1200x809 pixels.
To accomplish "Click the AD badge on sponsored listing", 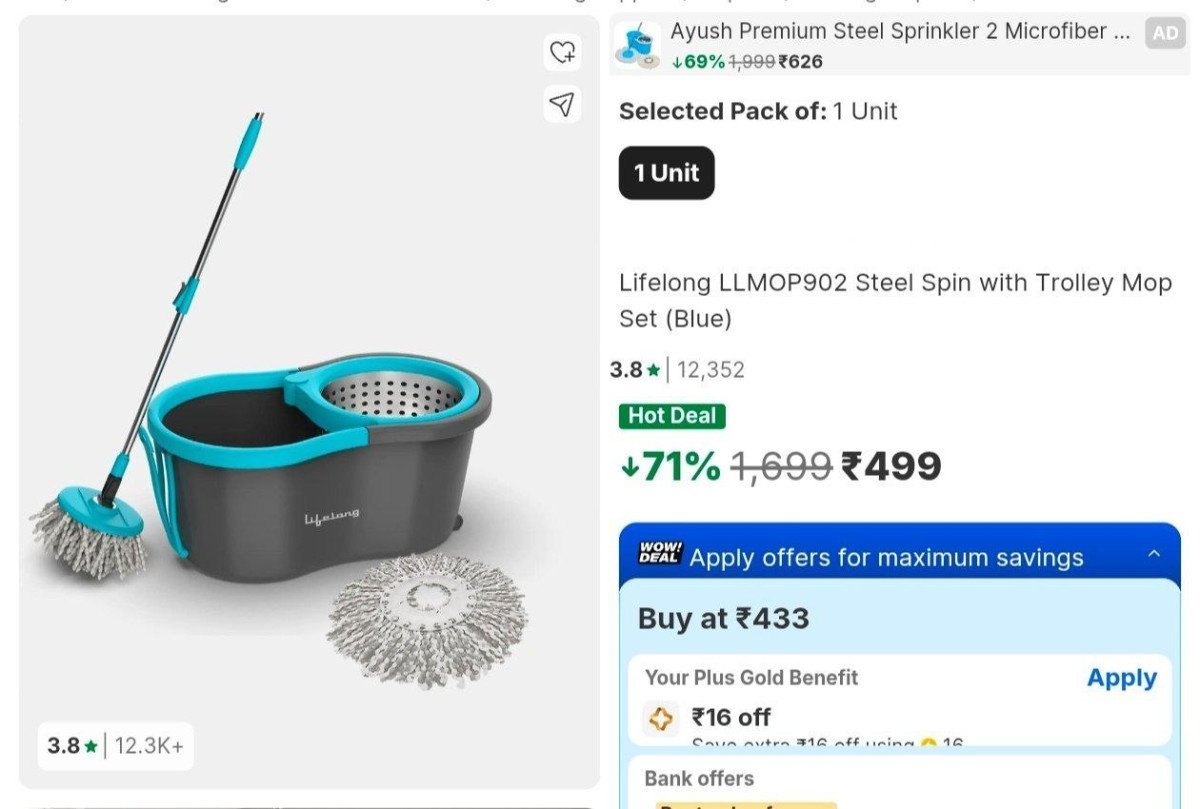I will 1165,33.
